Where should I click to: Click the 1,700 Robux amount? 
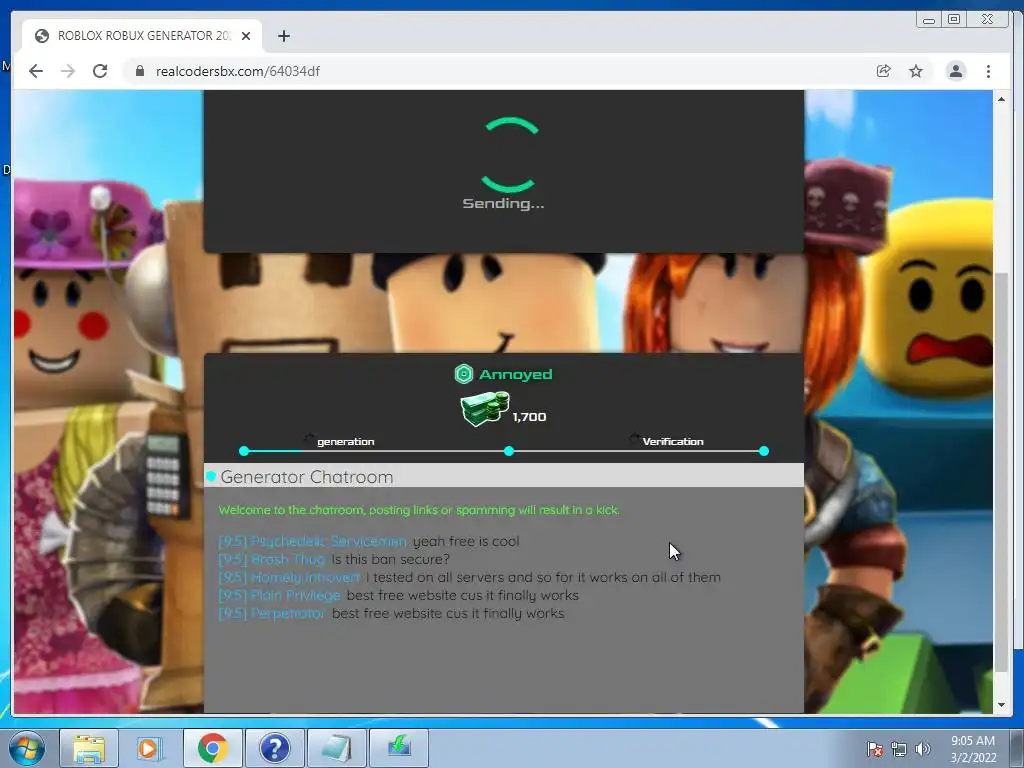(529, 417)
